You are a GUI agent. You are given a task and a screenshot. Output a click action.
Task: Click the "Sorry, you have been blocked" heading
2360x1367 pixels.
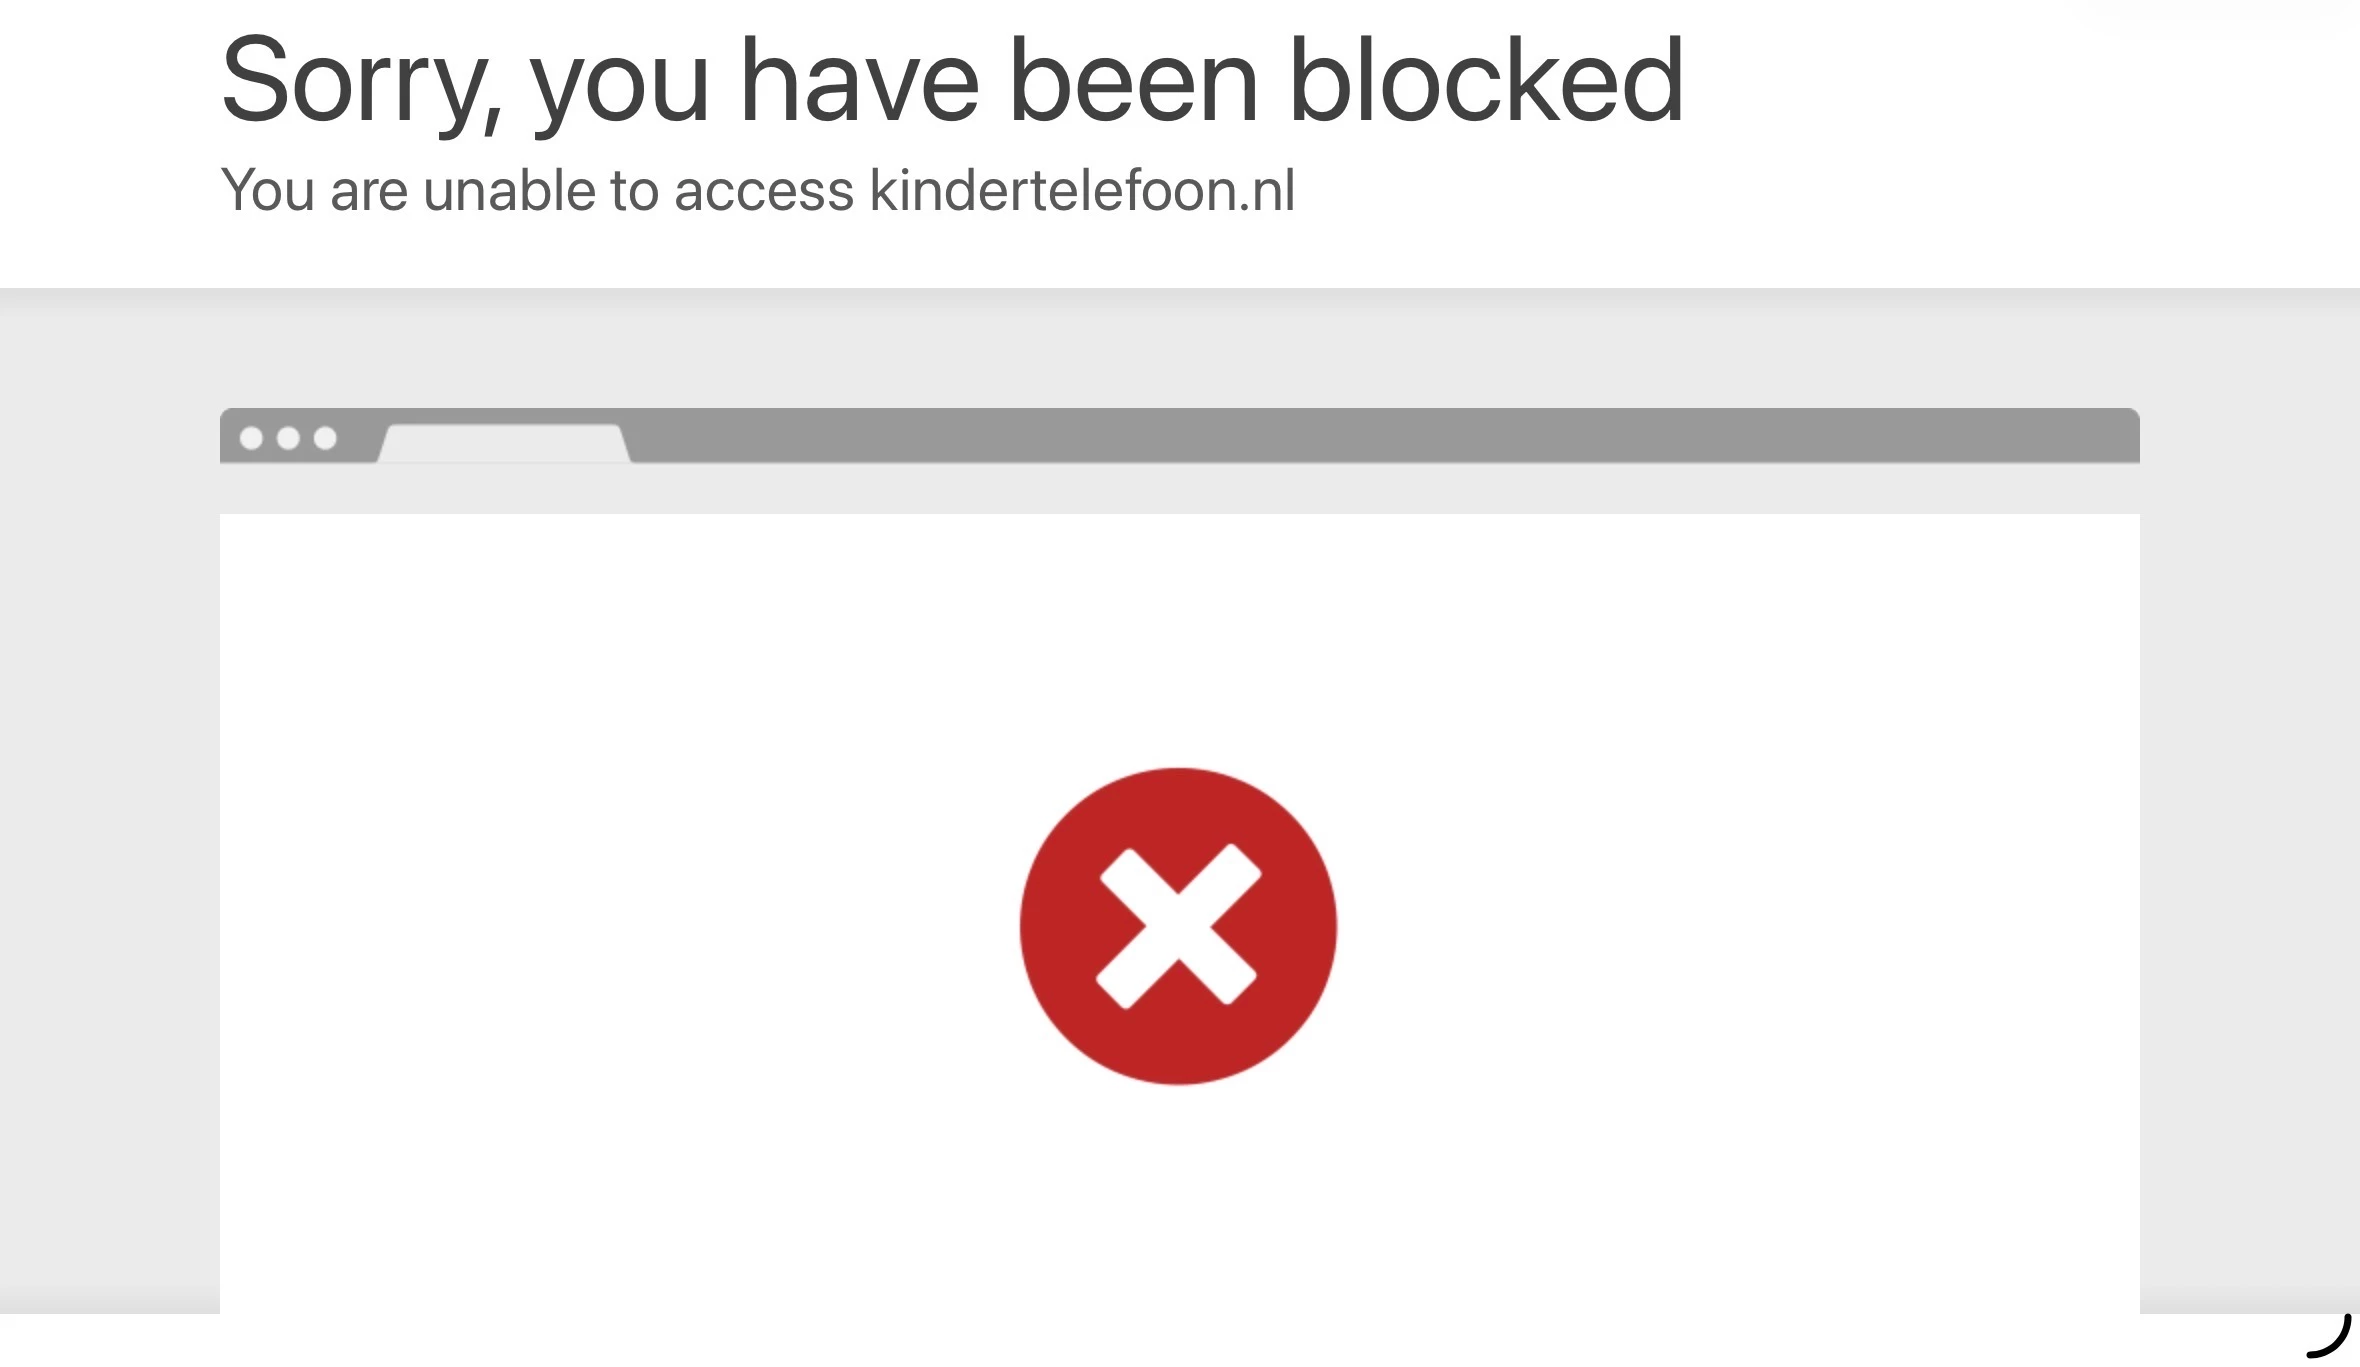click(952, 82)
